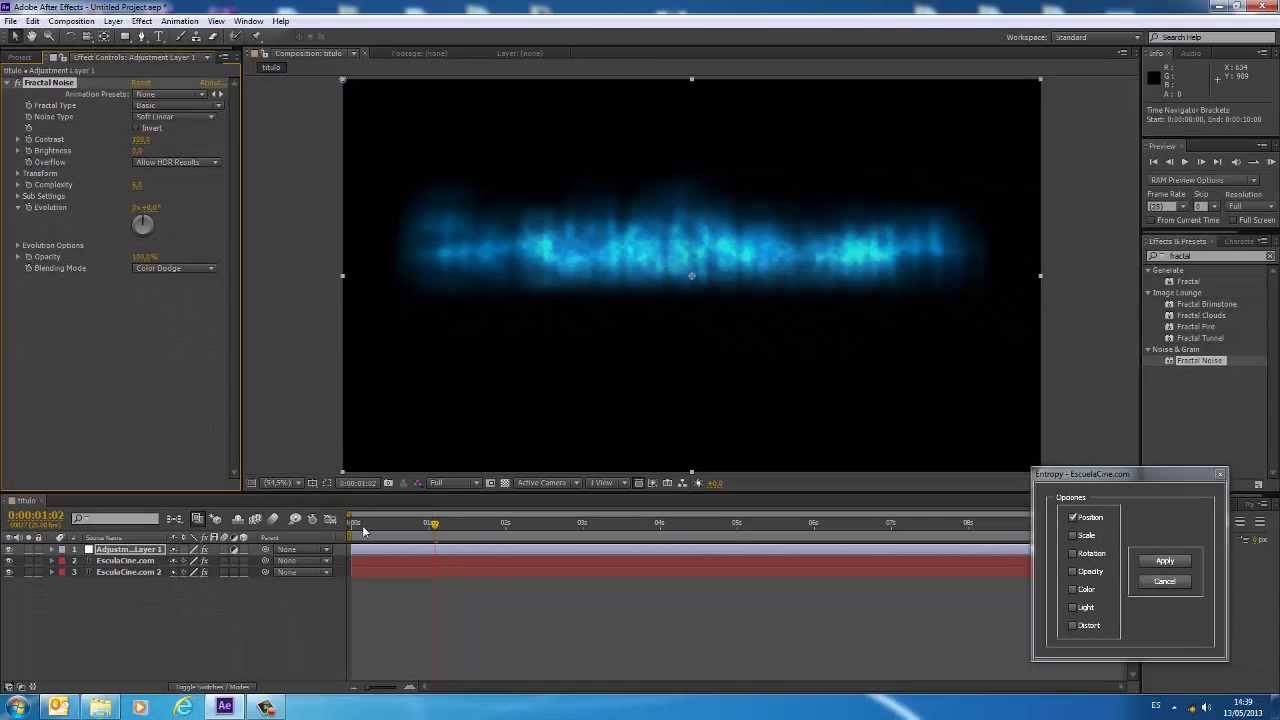1280x720 pixels.
Task: Click Cancel in the Entropy dialog
Action: (1165, 582)
